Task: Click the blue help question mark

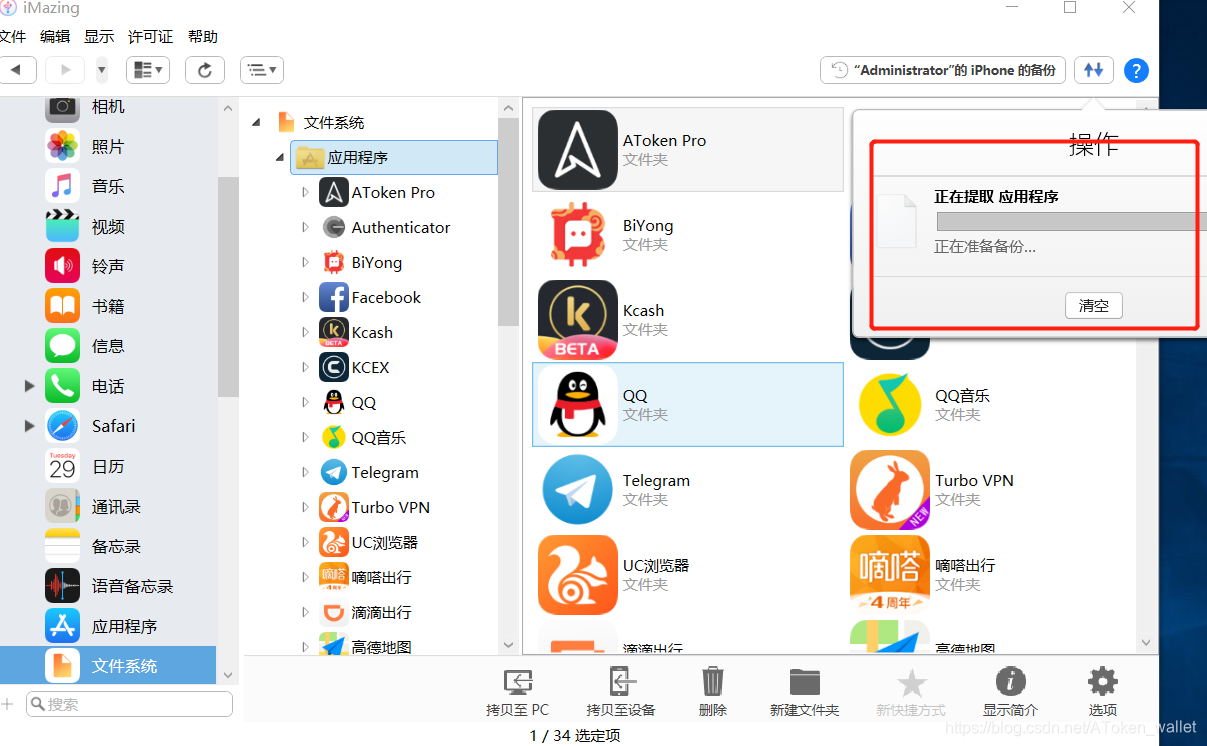Action: click(1136, 71)
